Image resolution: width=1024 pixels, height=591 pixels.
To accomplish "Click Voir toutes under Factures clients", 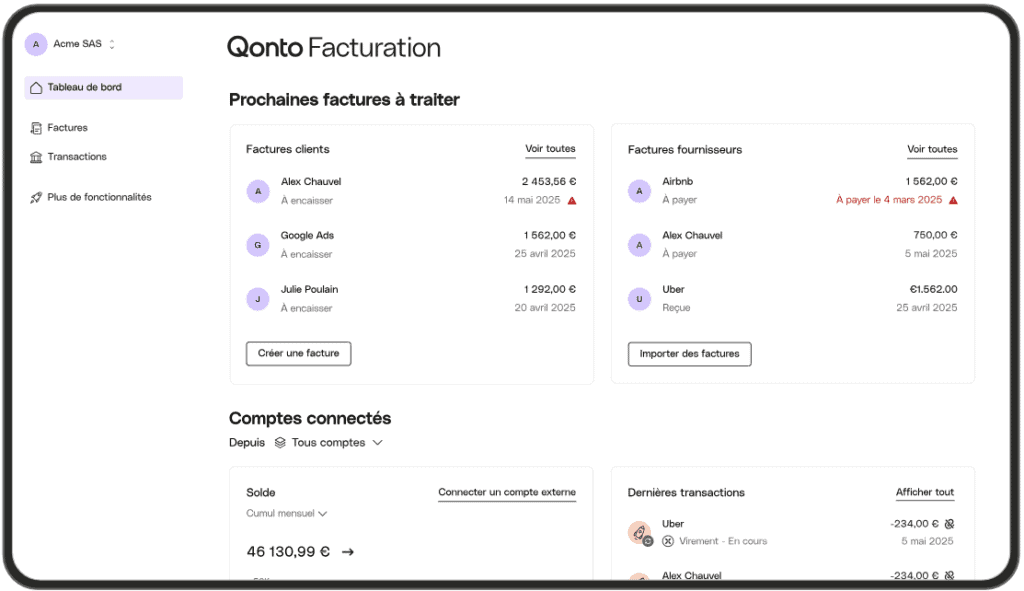I will pyautogui.click(x=550, y=149).
